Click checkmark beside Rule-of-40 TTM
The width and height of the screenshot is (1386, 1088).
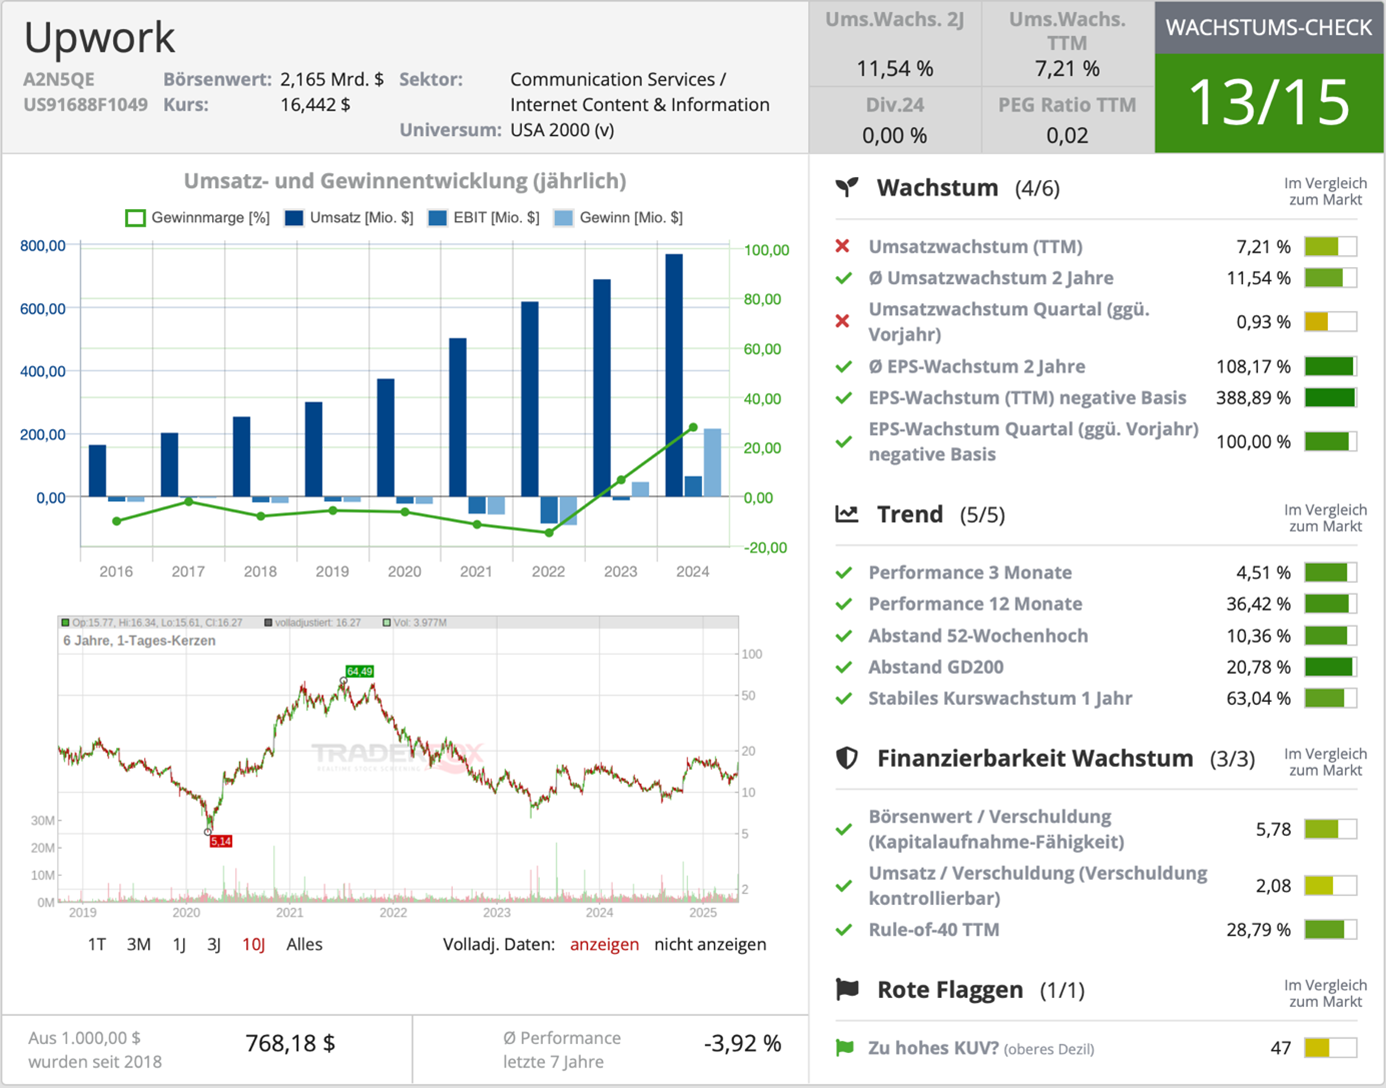(843, 929)
